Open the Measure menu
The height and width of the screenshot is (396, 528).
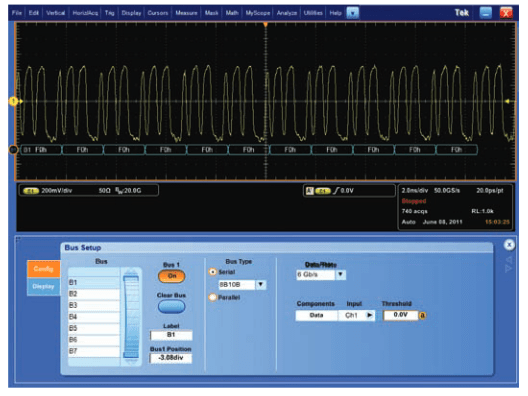tap(186, 13)
